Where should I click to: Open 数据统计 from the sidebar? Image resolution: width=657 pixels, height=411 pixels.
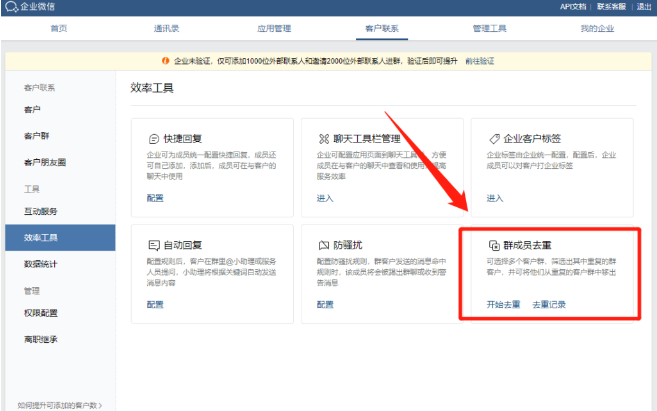(41, 263)
